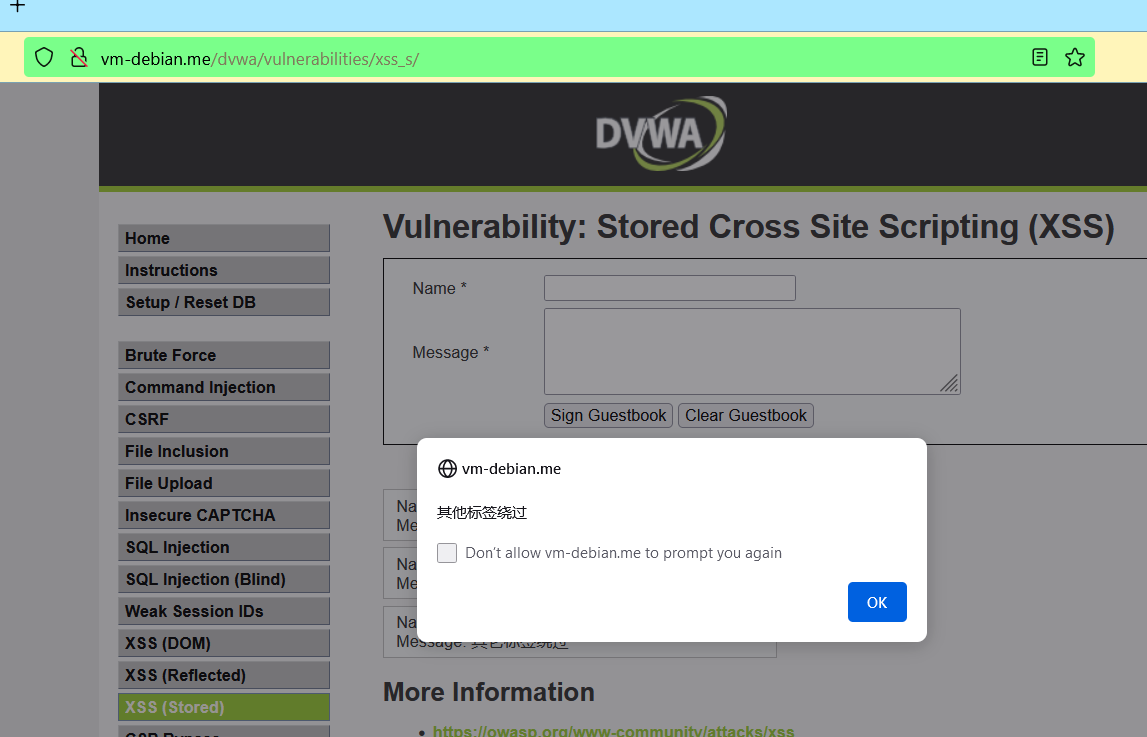This screenshot has width=1147, height=737.
Task: Click the globe icon in the alert dialog
Action: [x=447, y=469]
